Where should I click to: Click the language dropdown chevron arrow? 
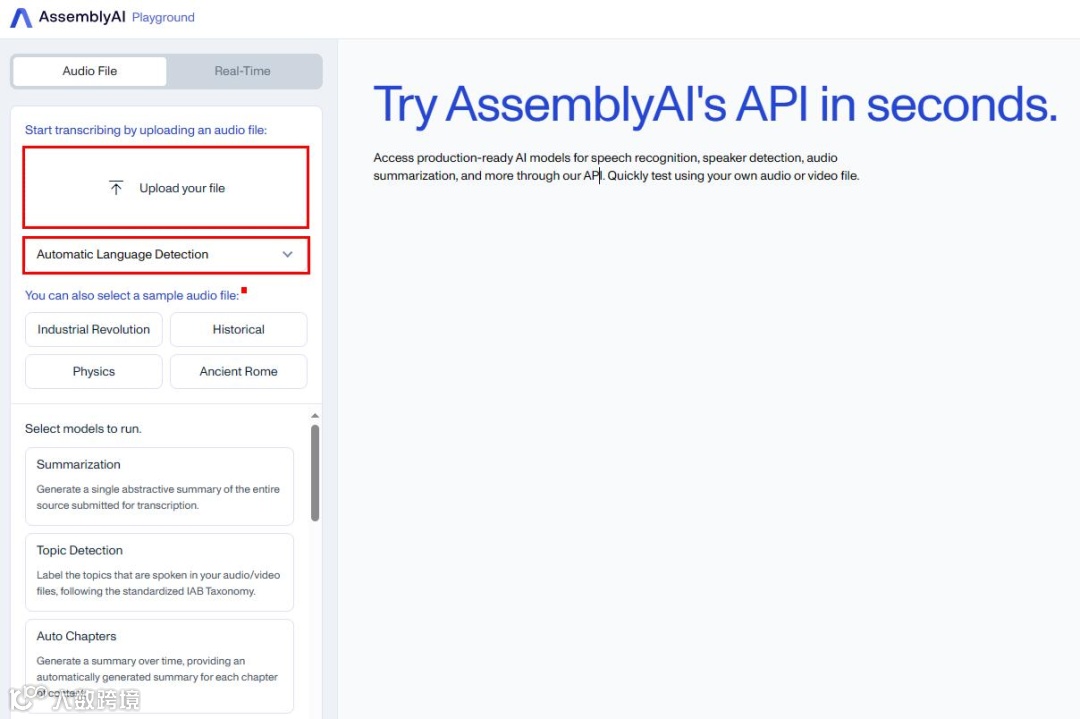pos(287,254)
